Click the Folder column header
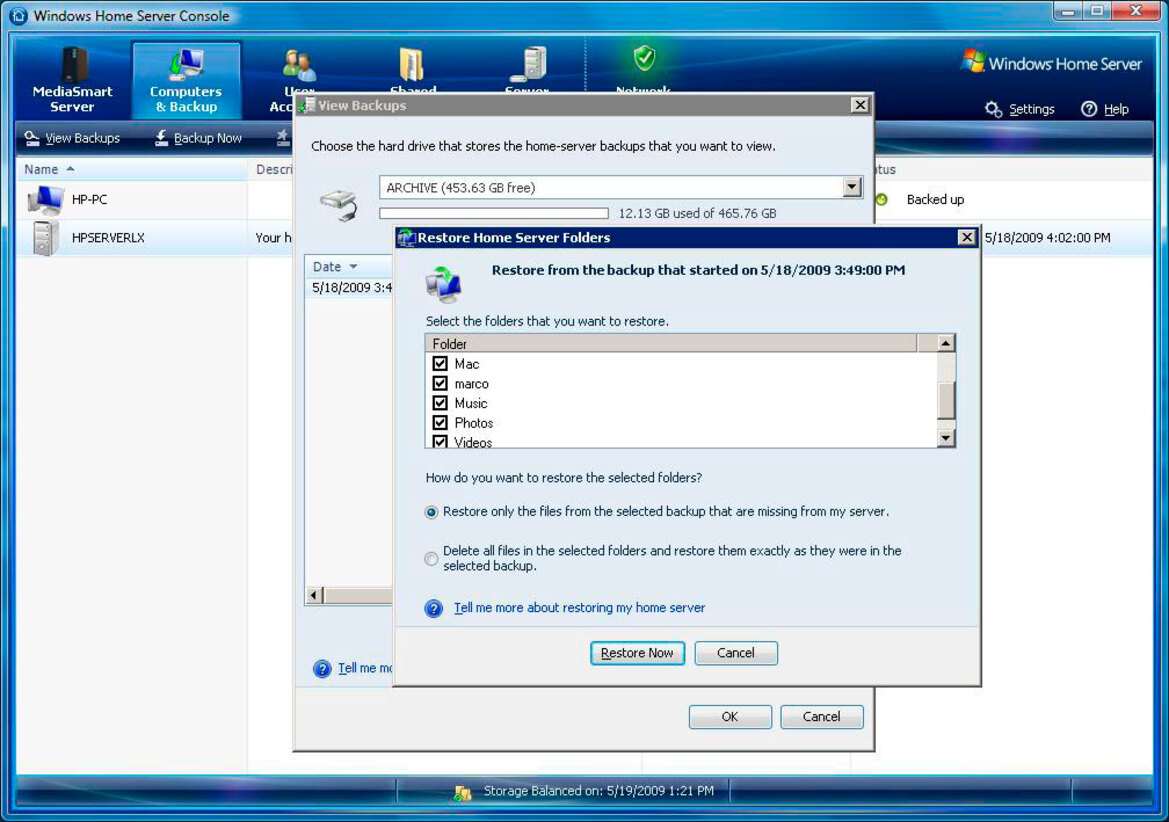This screenshot has height=822, width=1169. [671, 344]
